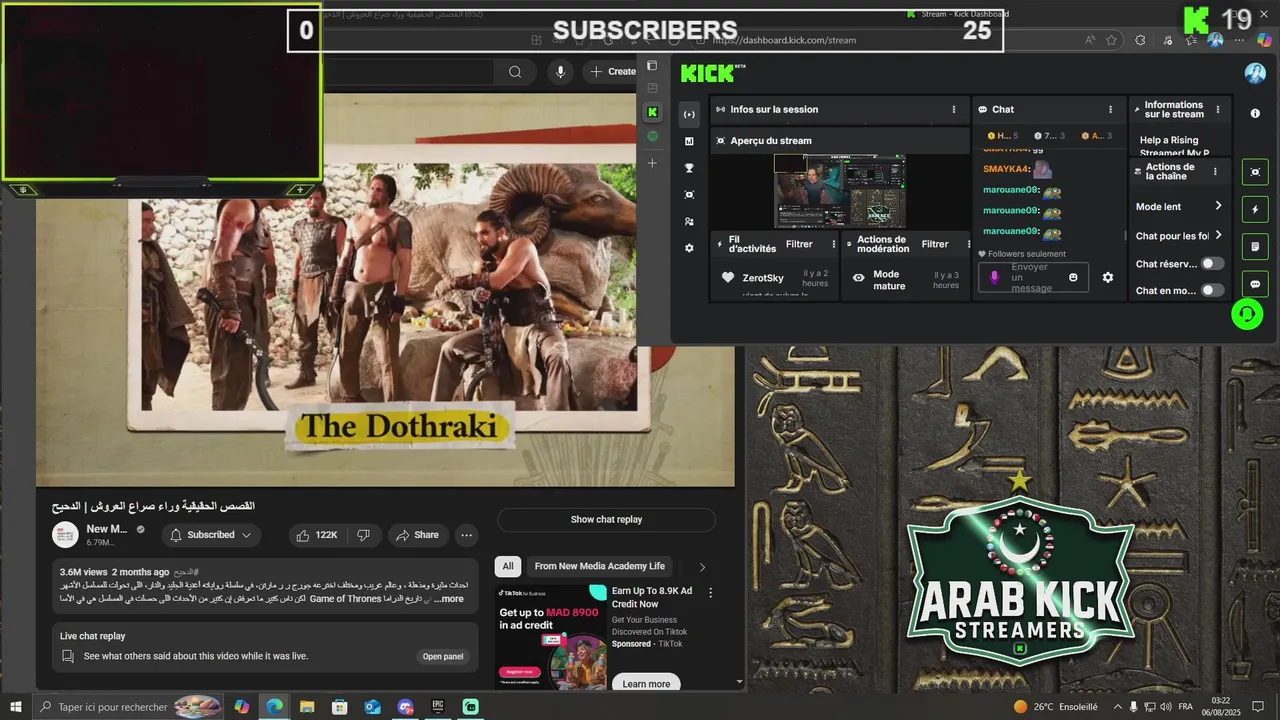Open Infos sur la session panel menu
The width and height of the screenshot is (1280, 720).
click(x=954, y=109)
